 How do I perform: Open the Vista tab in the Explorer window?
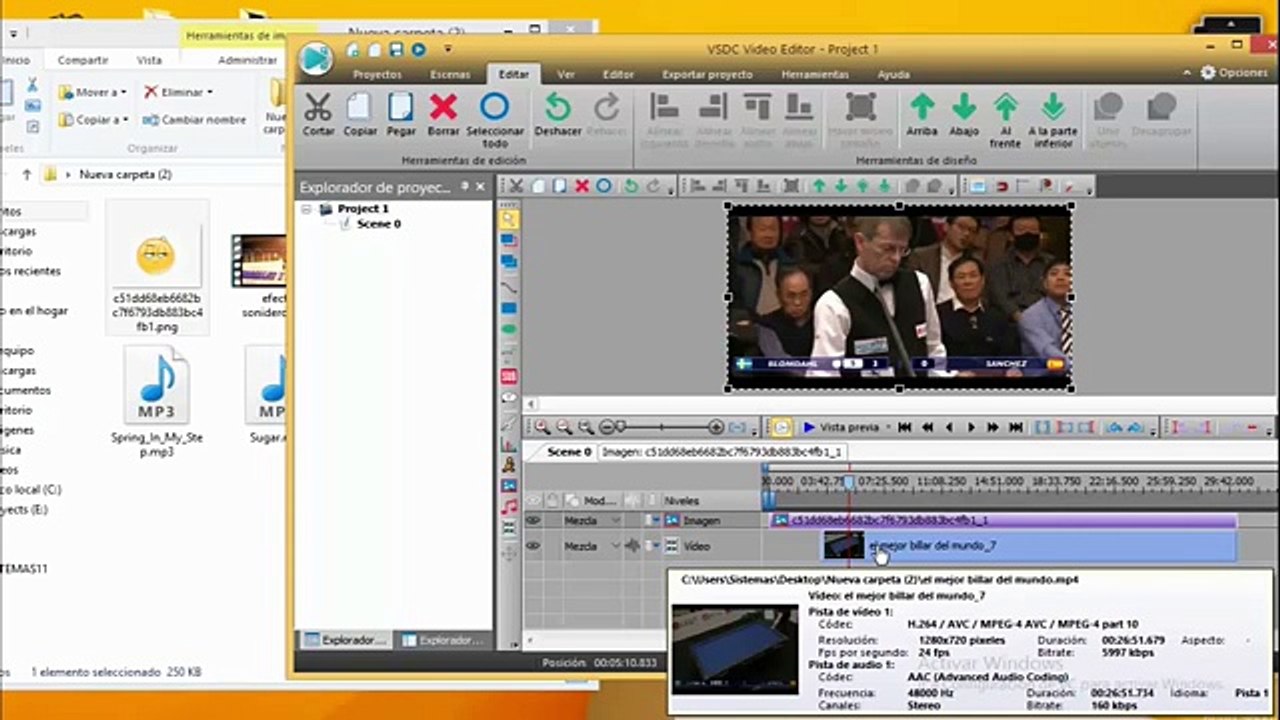[x=149, y=60]
